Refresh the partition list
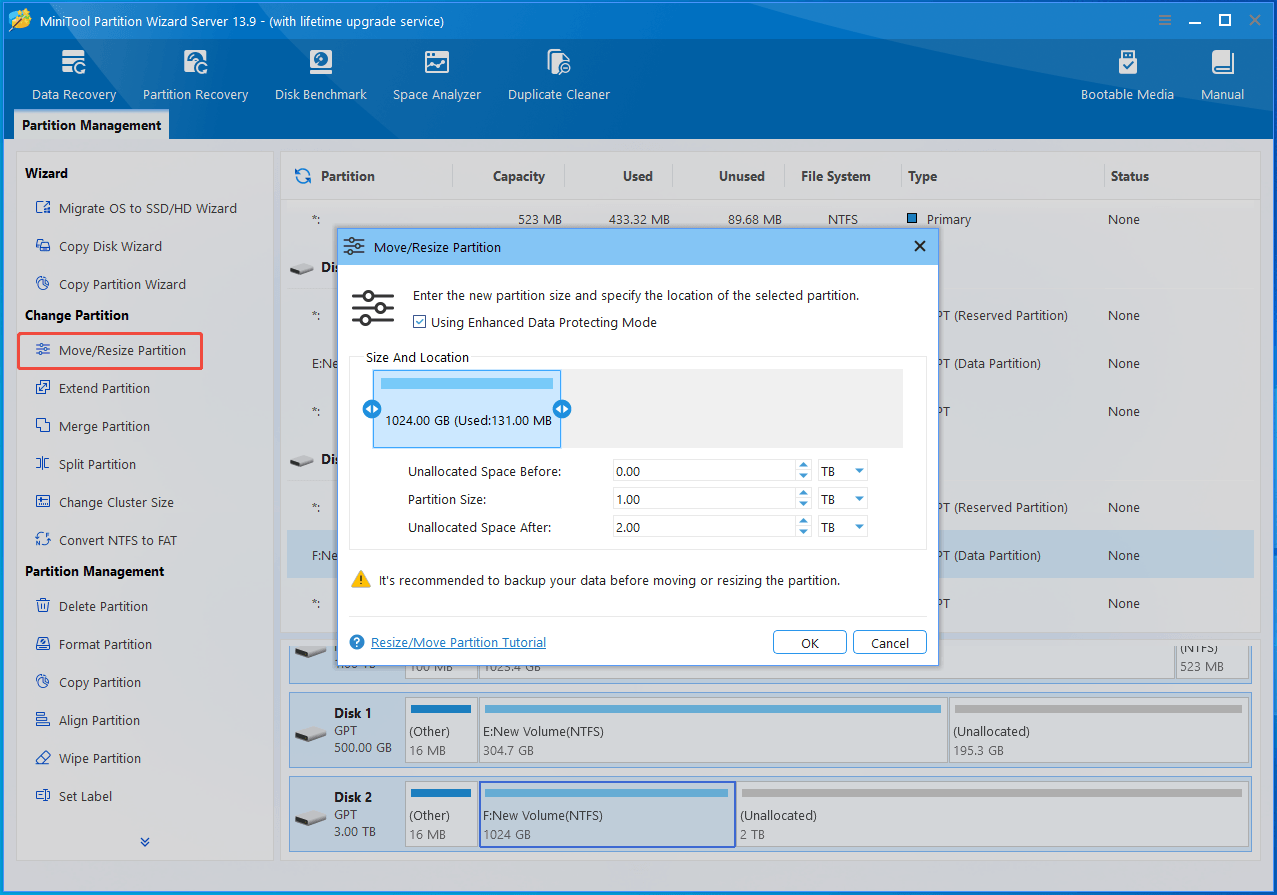The image size is (1277, 895). click(x=302, y=176)
